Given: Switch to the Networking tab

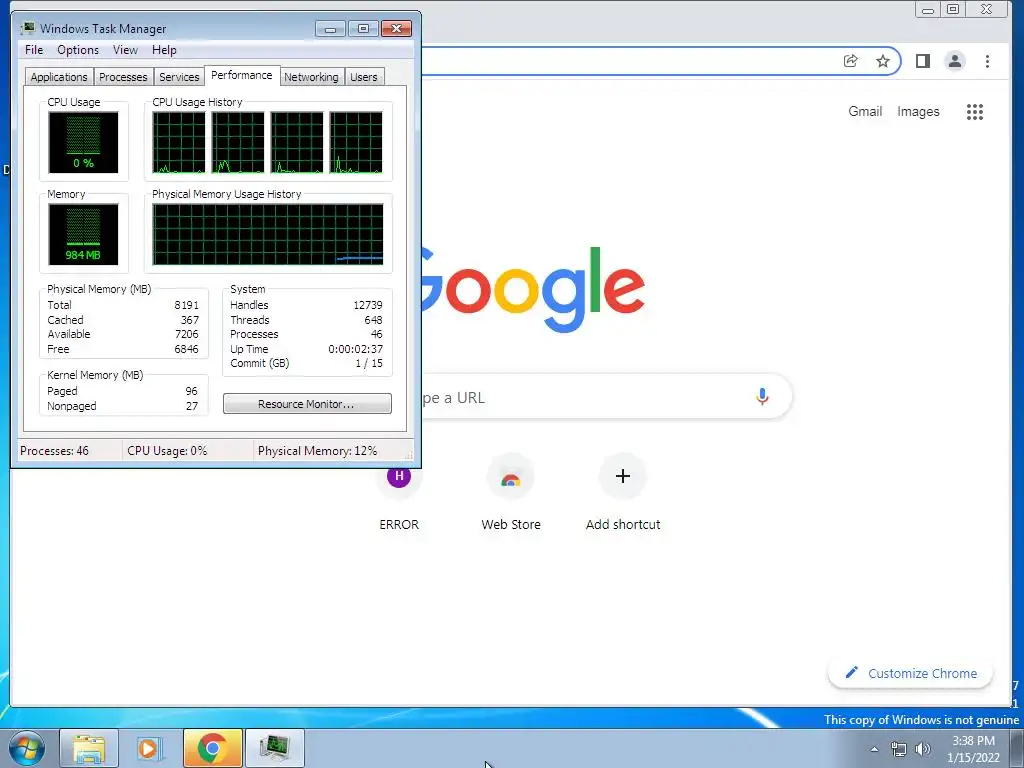Looking at the screenshot, I should (312, 77).
